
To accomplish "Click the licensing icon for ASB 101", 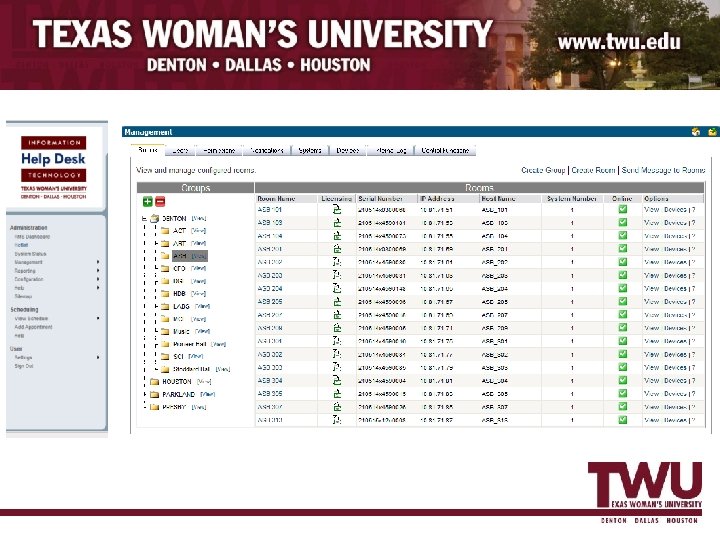I will tap(337, 210).
